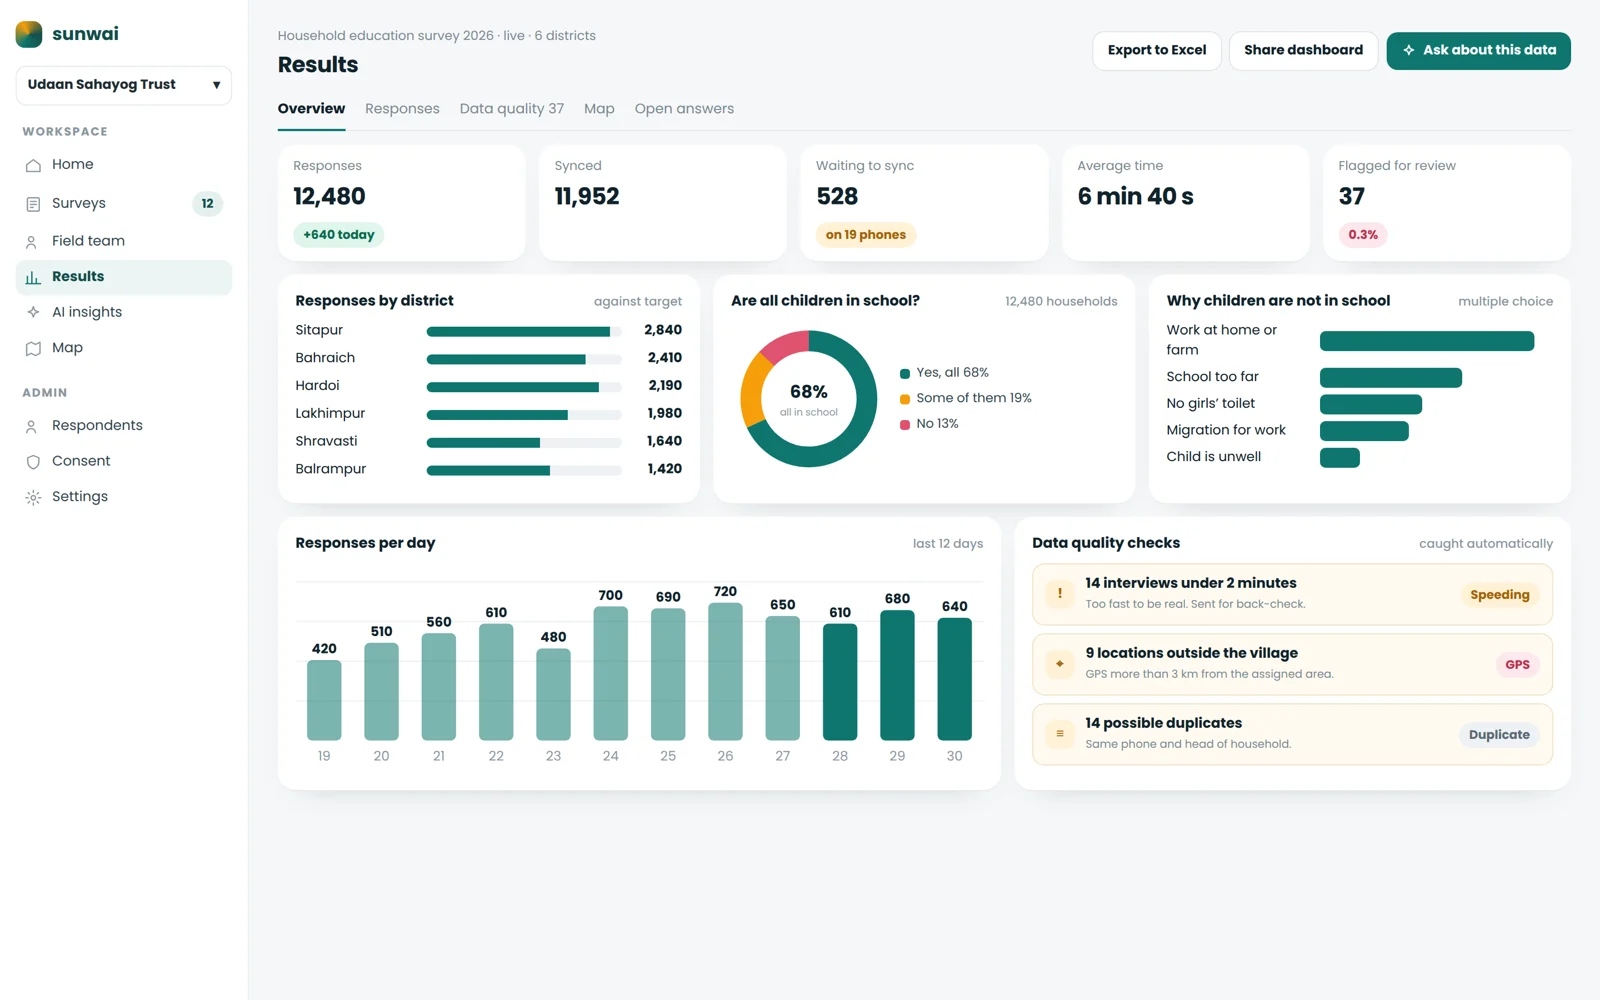
Task: Click the Speeding tag
Action: (x=1499, y=595)
